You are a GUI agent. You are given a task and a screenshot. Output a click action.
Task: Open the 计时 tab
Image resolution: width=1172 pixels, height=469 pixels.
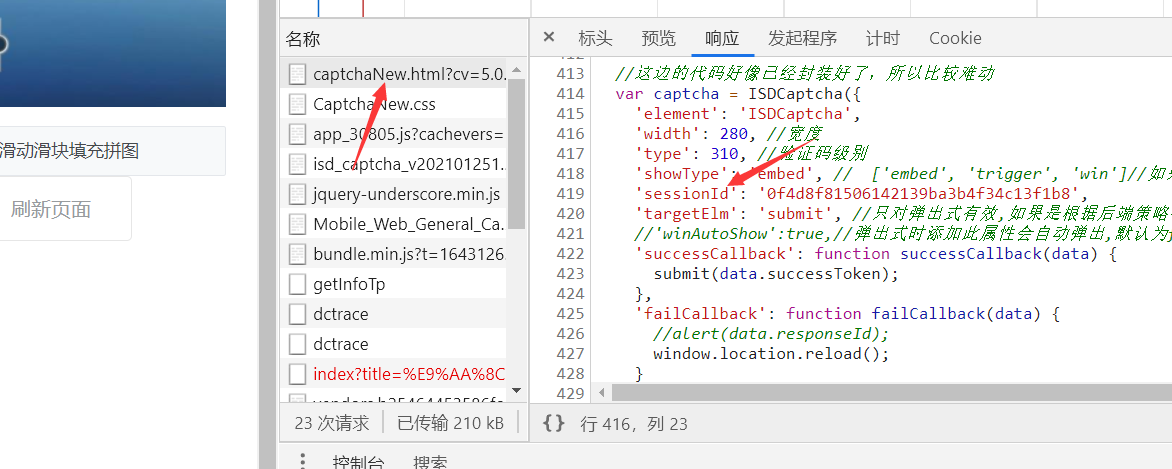[883, 38]
